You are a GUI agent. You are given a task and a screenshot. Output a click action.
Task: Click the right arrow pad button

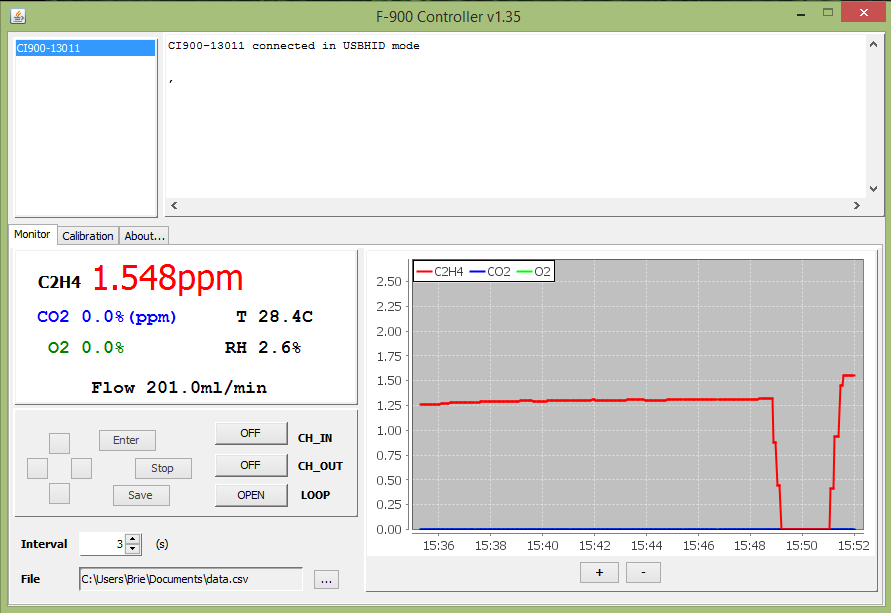pyautogui.click(x=81, y=469)
